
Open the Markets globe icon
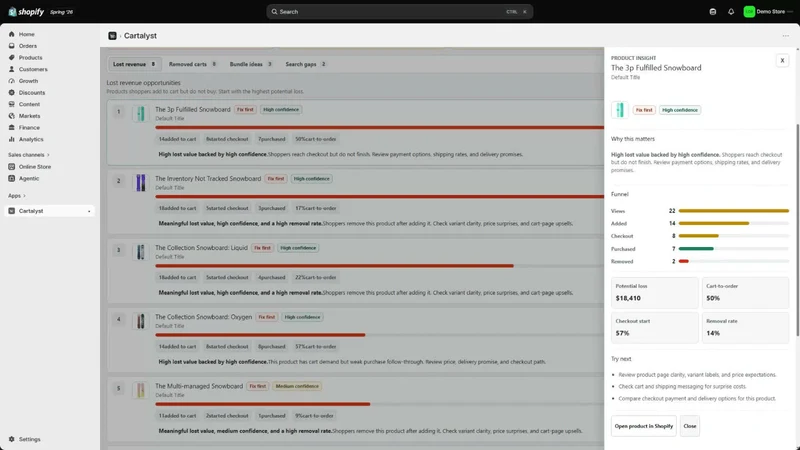(11, 116)
